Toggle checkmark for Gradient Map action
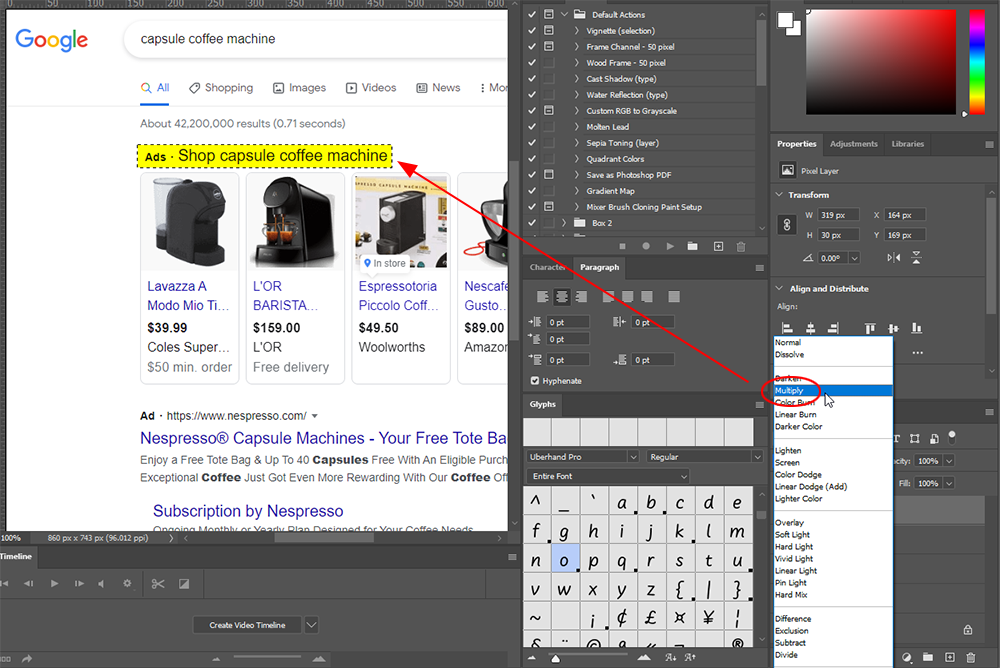 [x=532, y=191]
